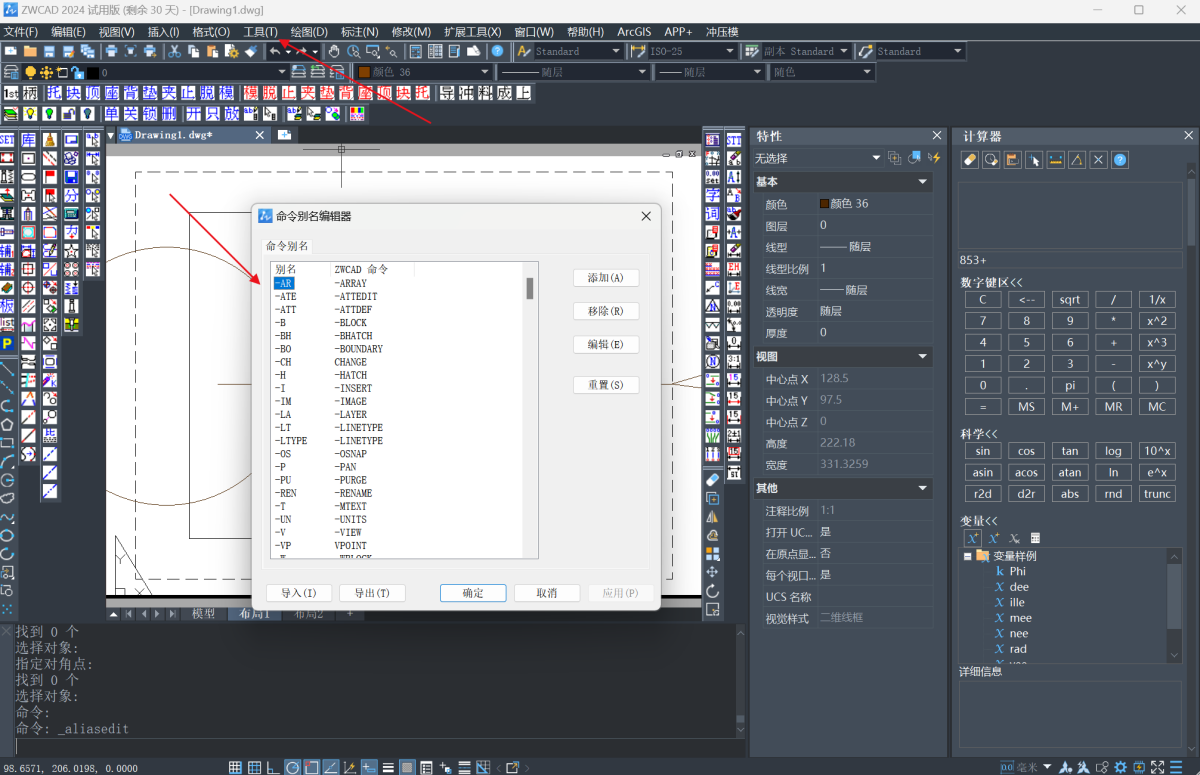Open the 无选择 selection dropdown
This screenshot has width=1200, height=775.
pyautogui.click(x=876, y=158)
